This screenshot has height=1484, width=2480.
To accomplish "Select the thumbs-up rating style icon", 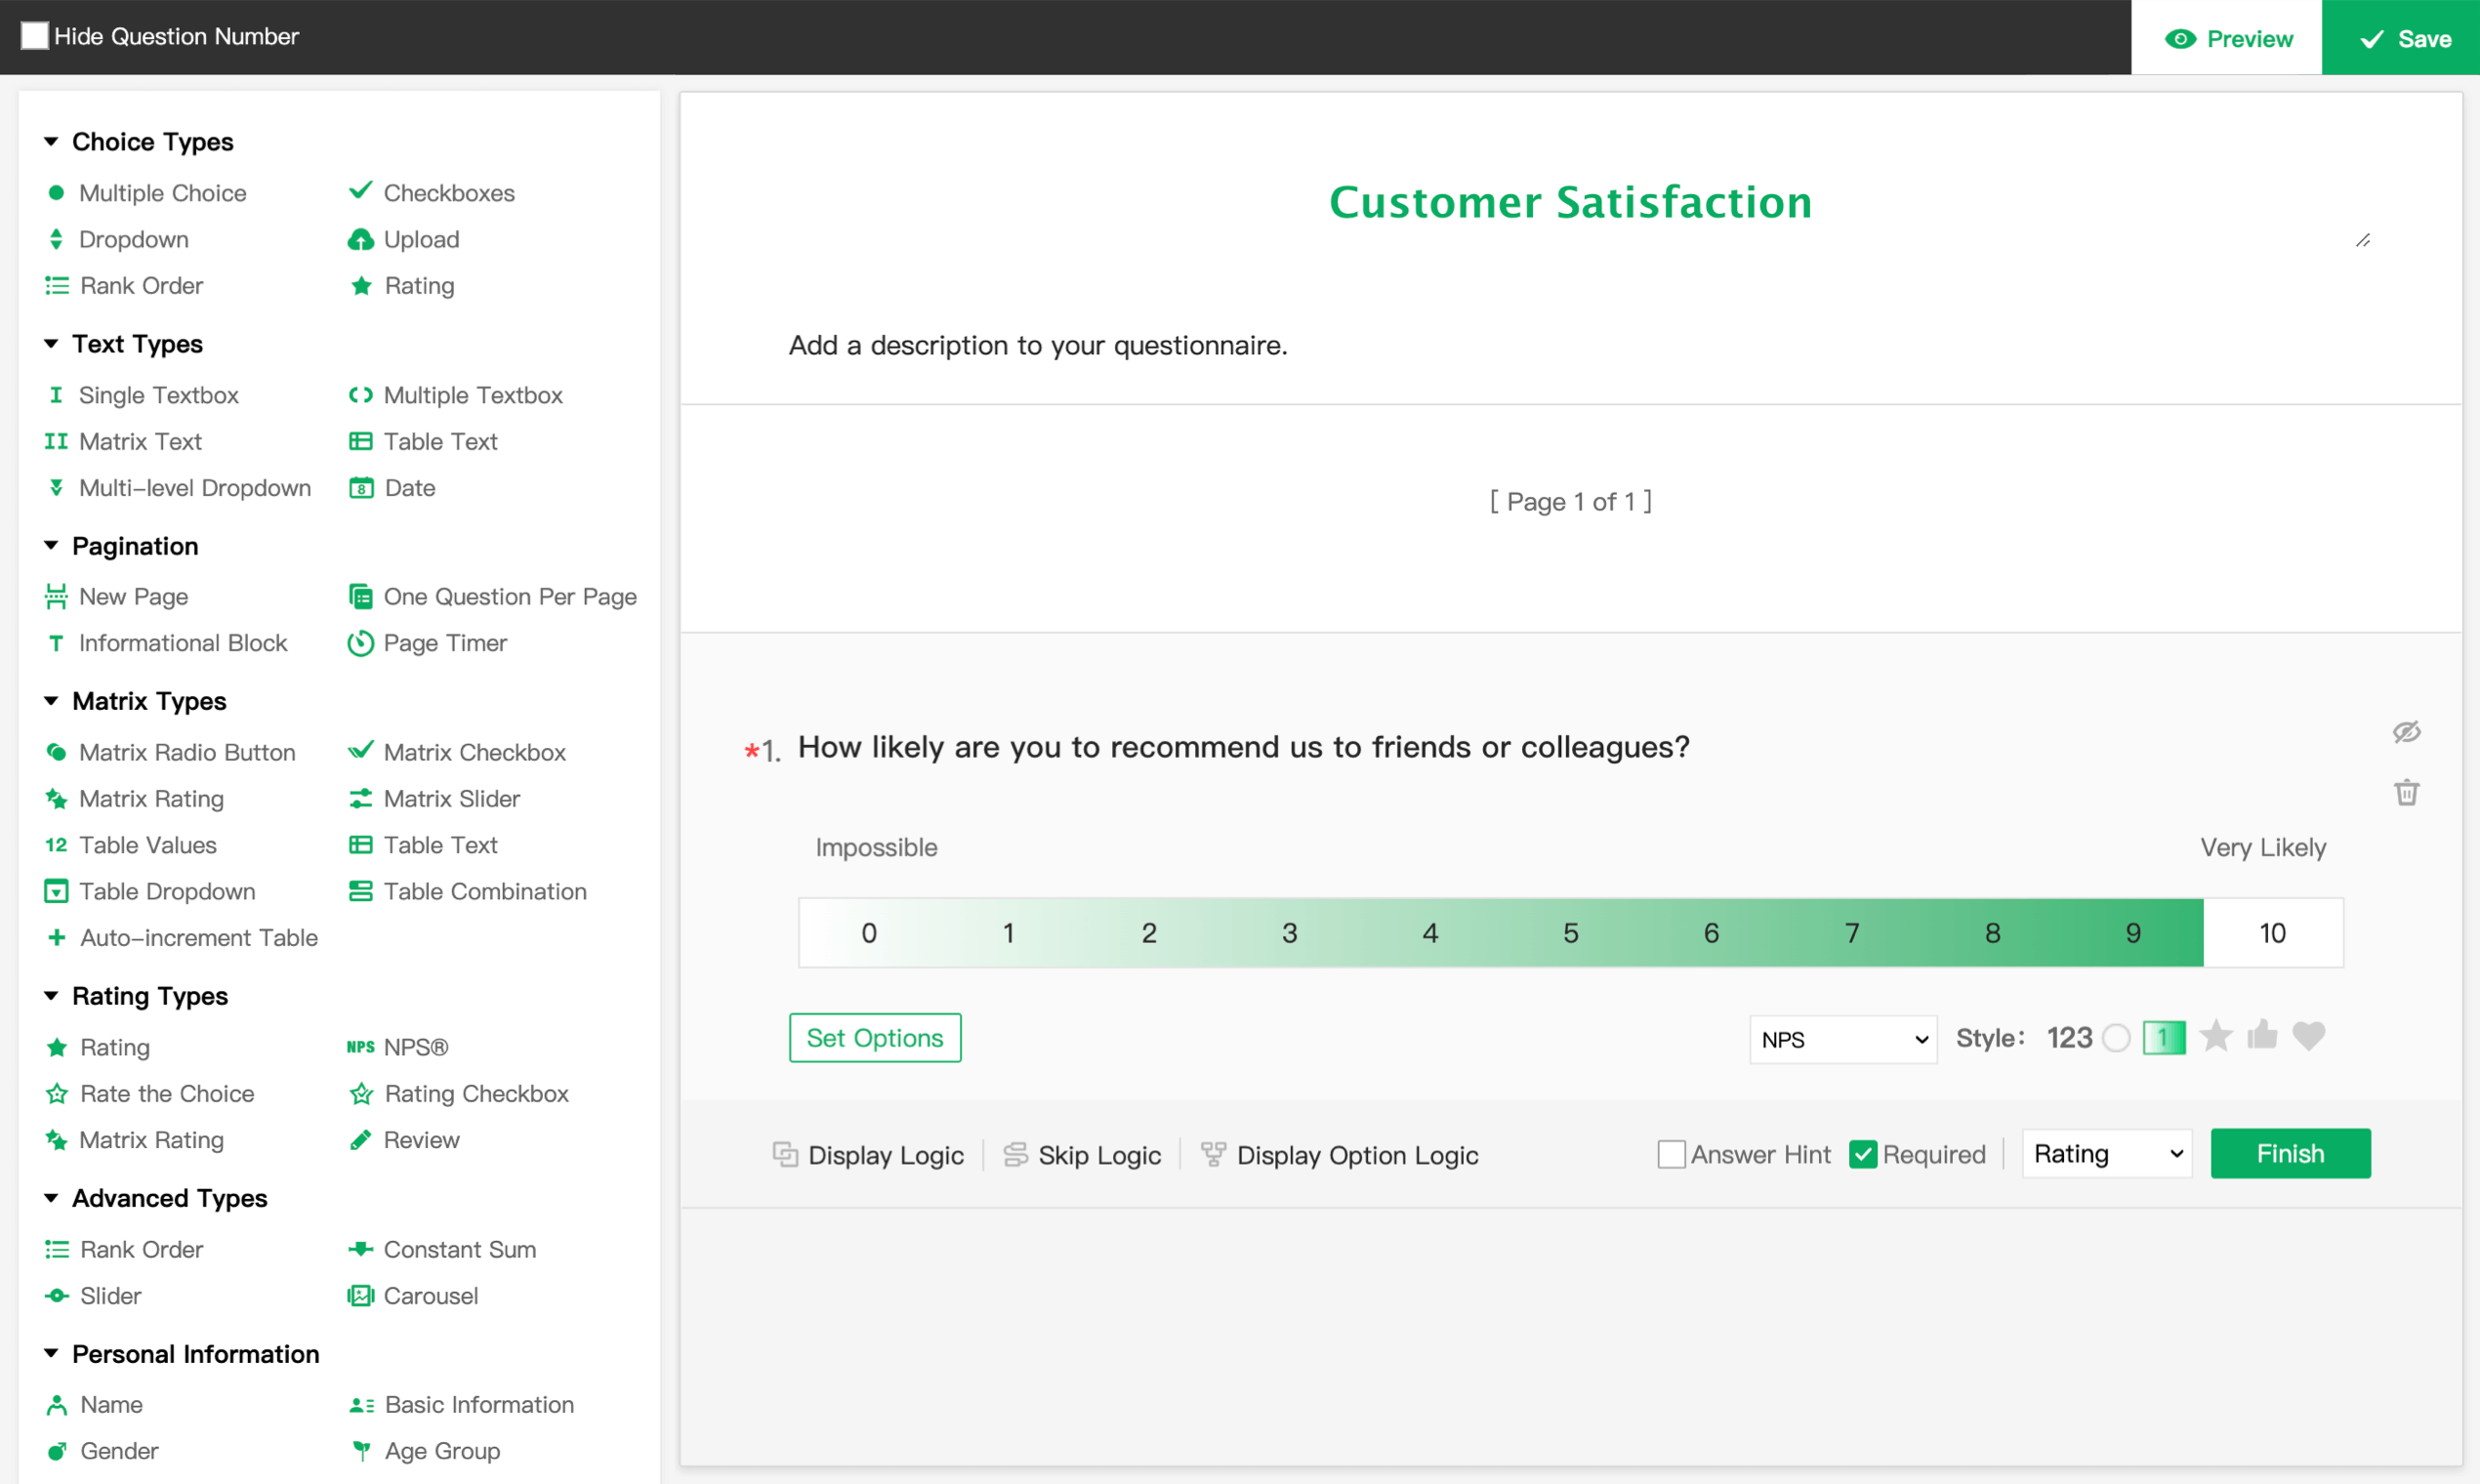I will tap(2262, 1037).
